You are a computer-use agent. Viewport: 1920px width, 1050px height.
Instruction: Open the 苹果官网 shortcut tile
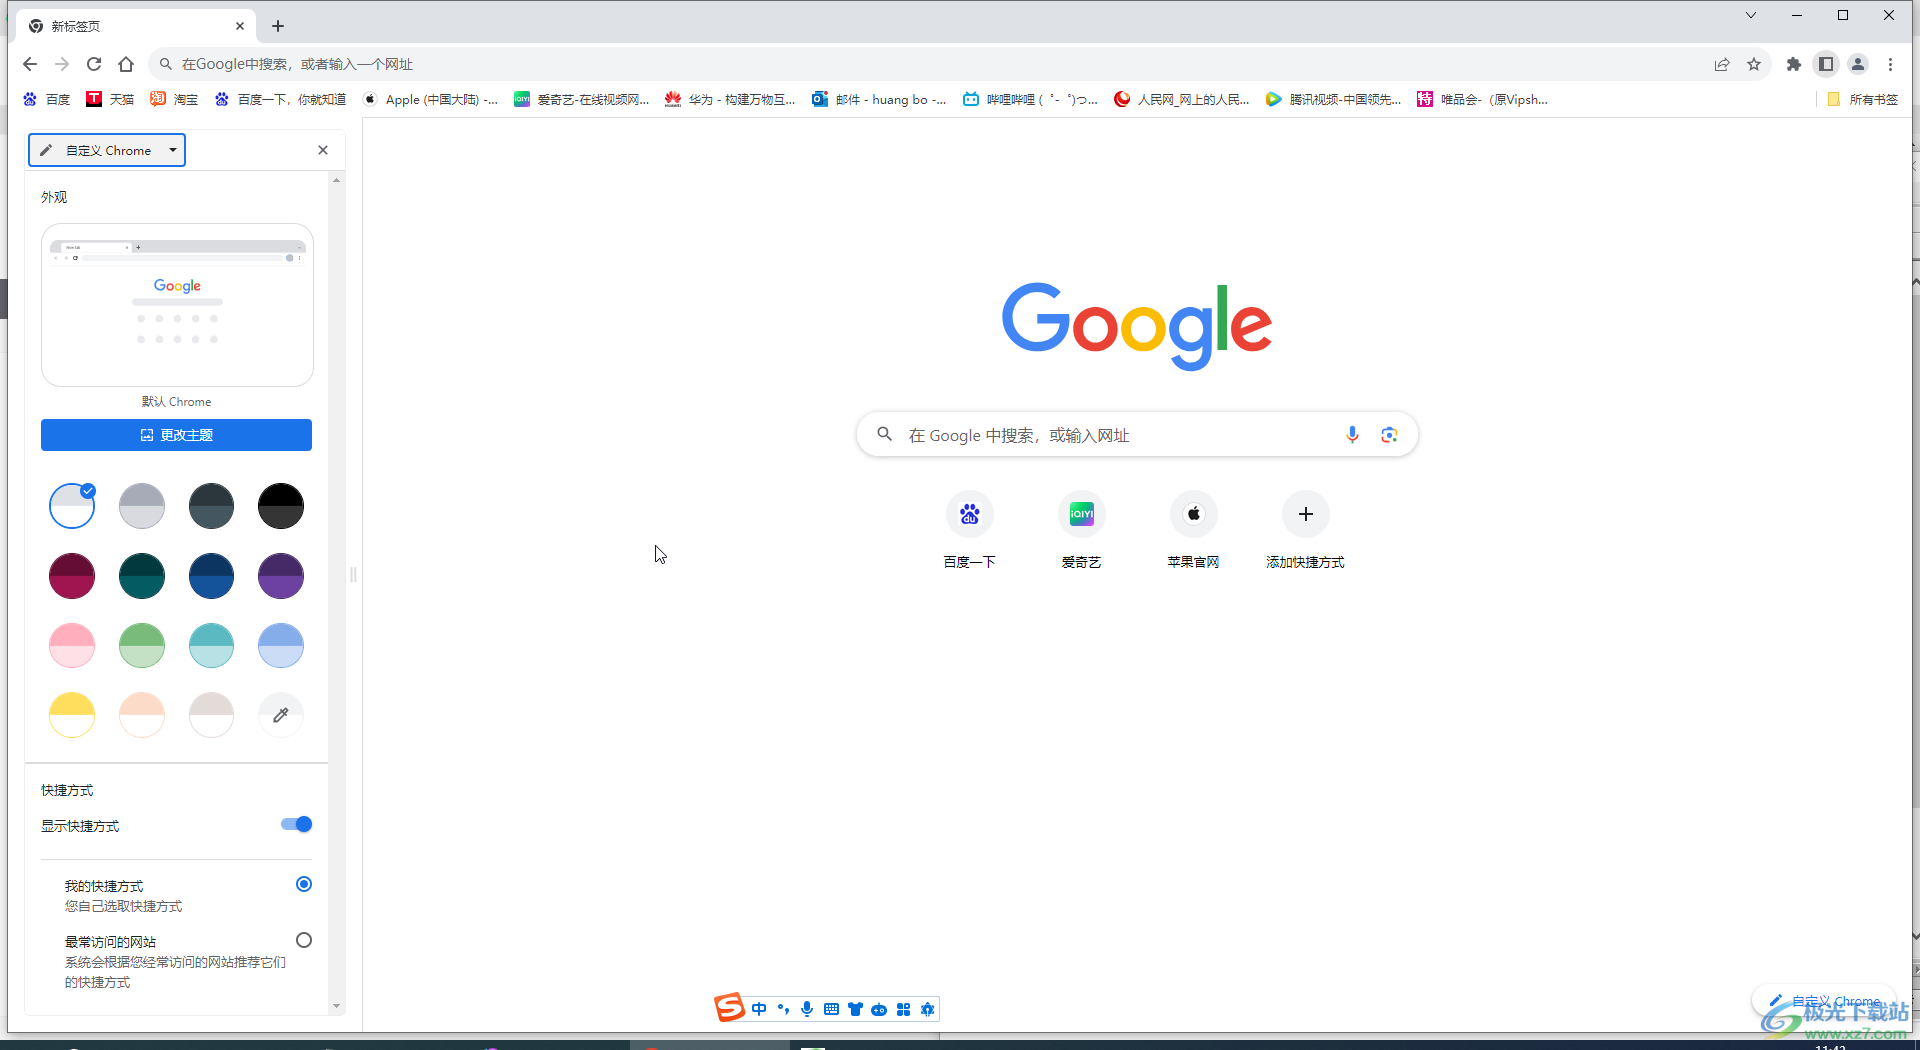coord(1193,531)
